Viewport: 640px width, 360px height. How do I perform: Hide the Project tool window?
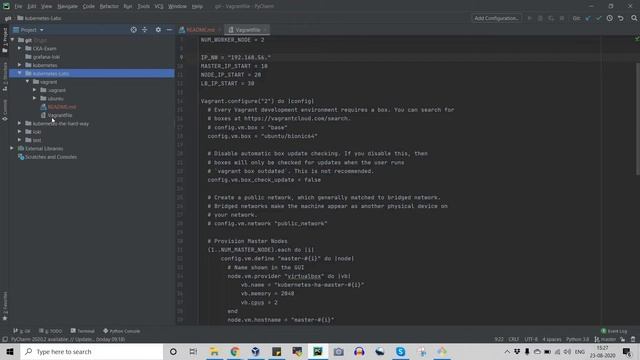[169, 30]
